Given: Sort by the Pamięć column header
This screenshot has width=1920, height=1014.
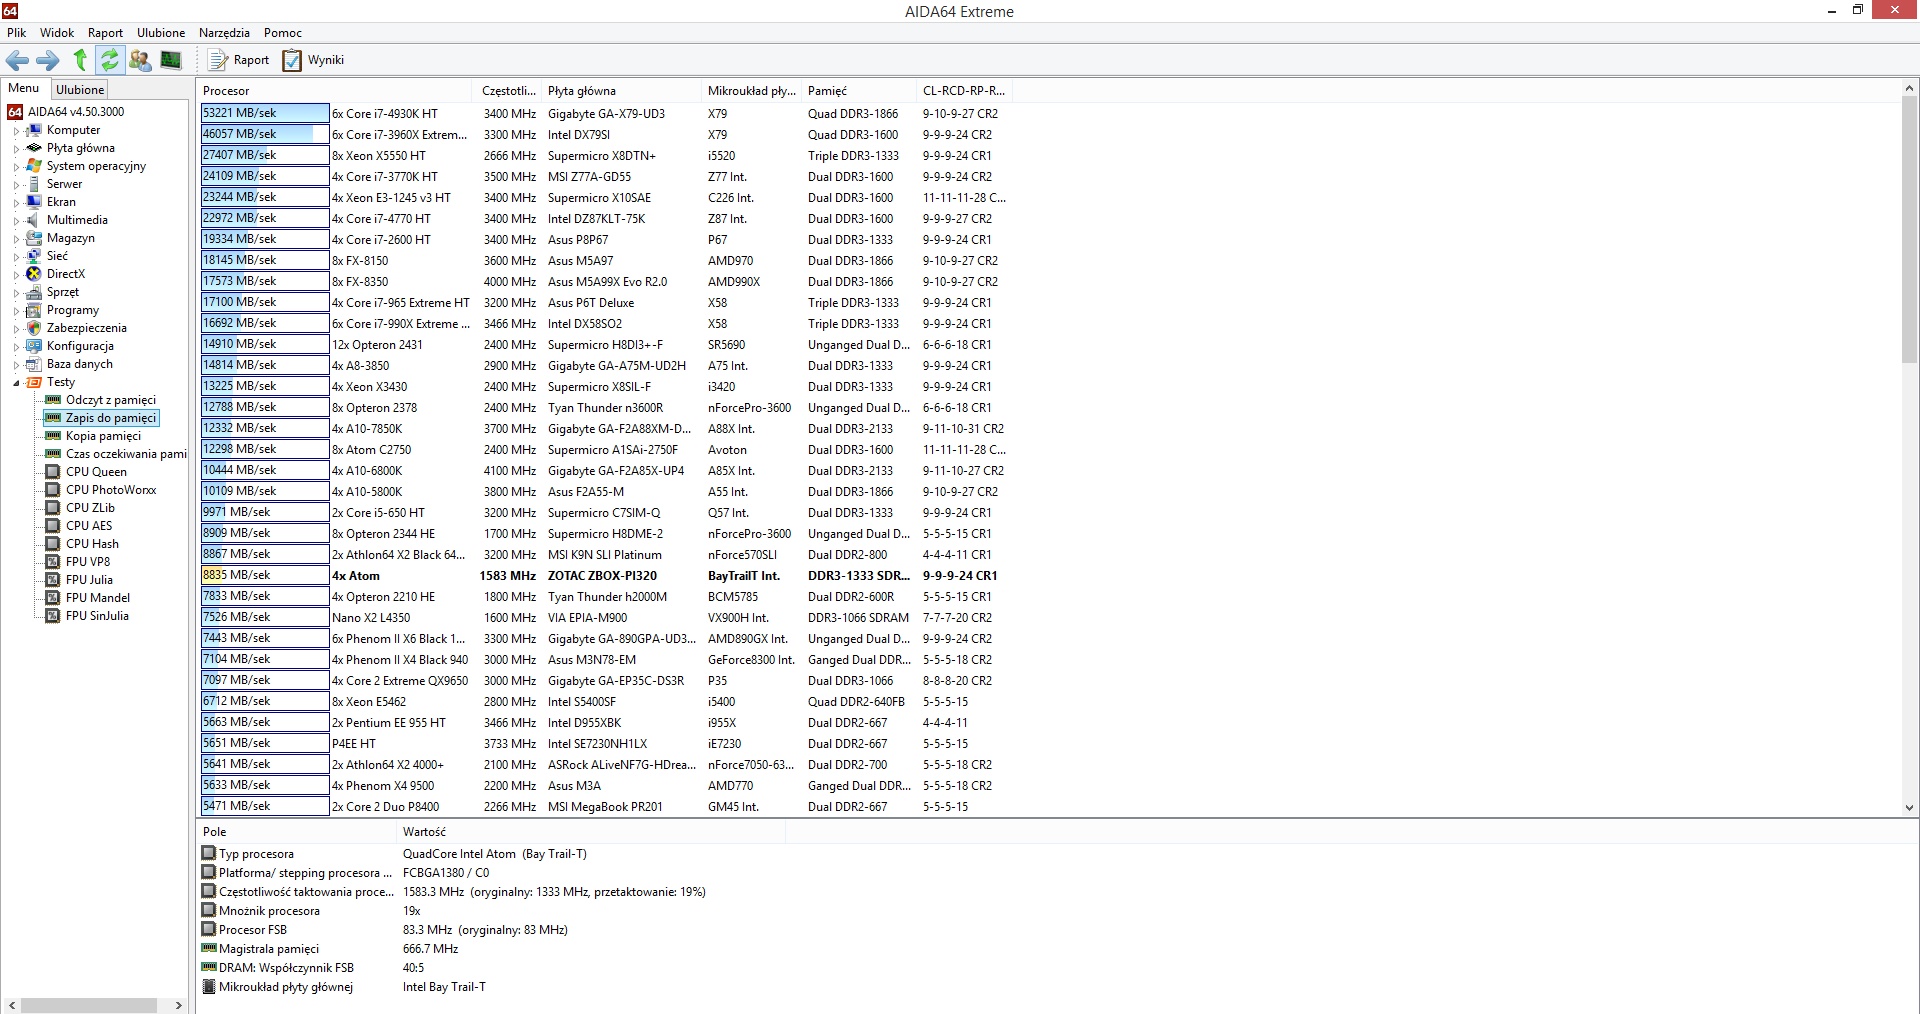Looking at the screenshot, I should tap(858, 91).
